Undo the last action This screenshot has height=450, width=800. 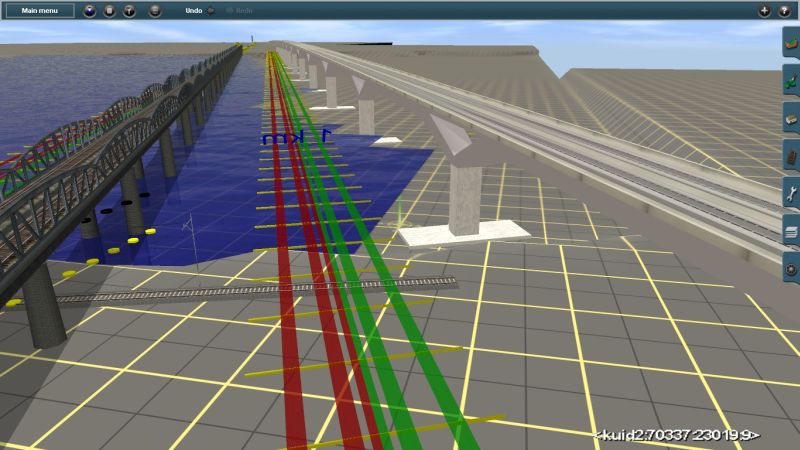(199, 10)
